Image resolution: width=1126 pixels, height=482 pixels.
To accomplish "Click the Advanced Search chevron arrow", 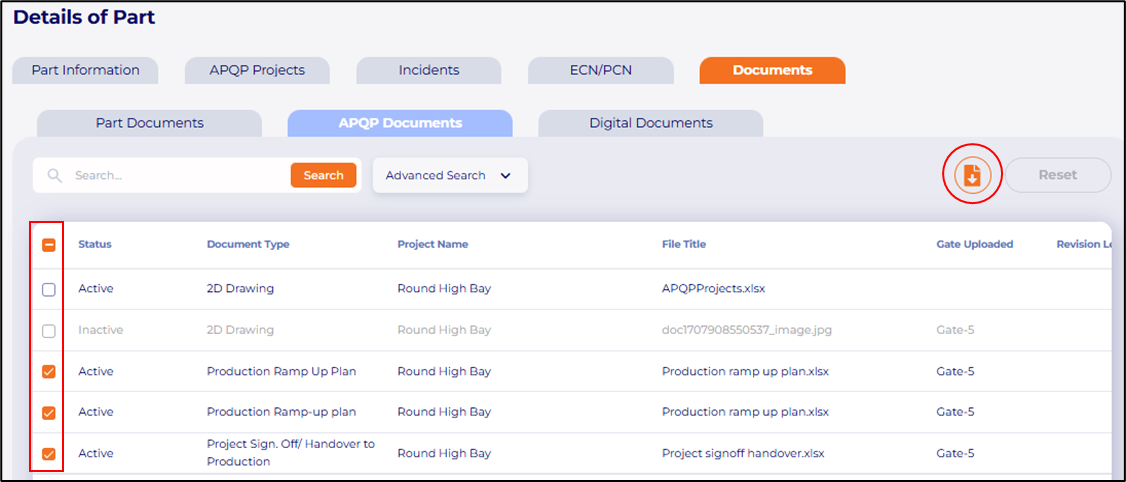I will [x=505, y=176].
